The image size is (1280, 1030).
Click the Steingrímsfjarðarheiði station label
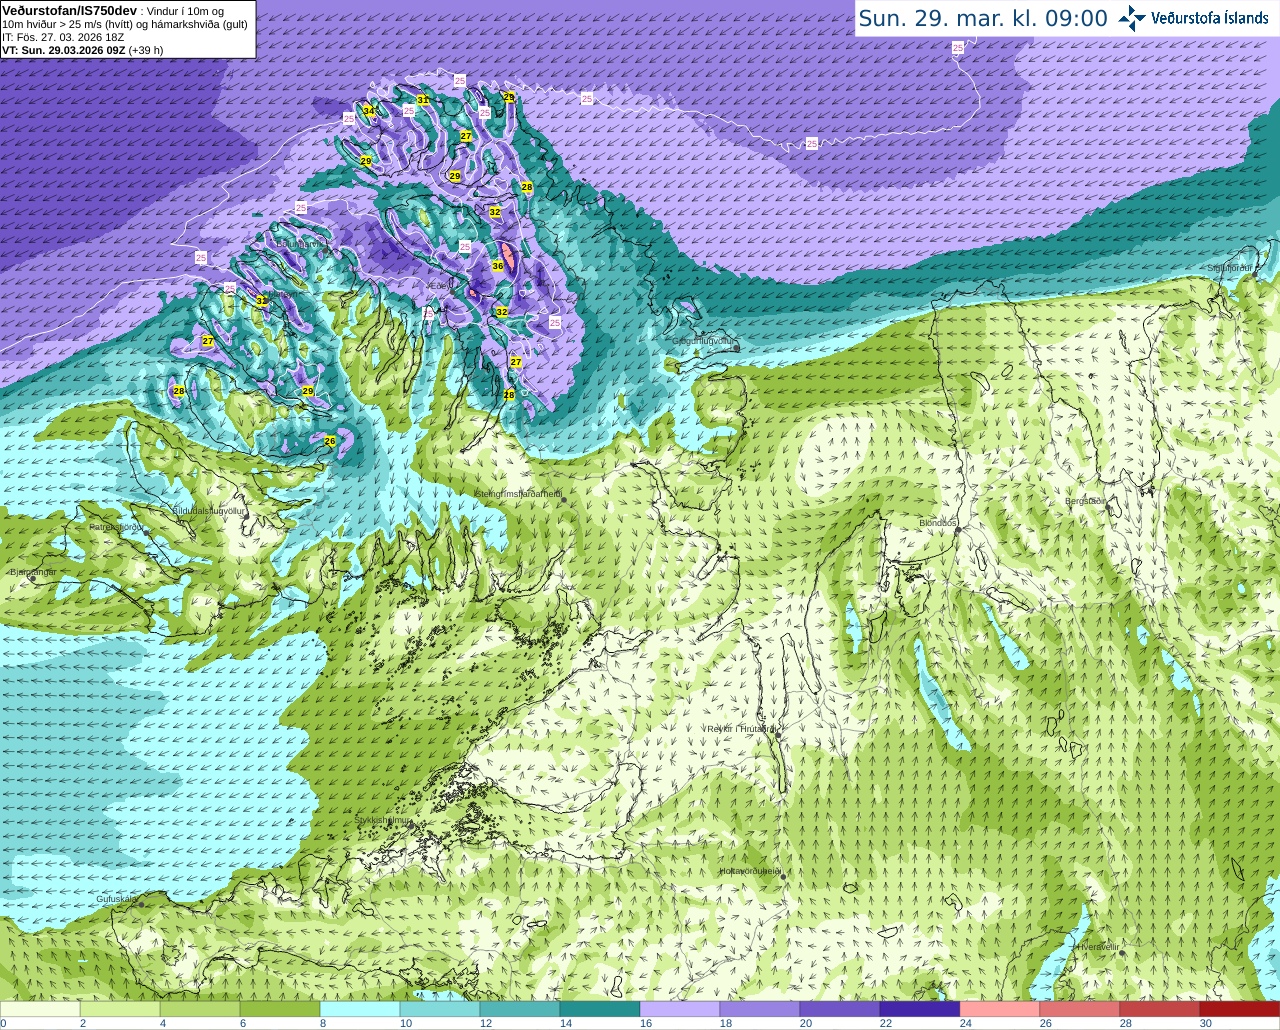click(x=518, y=493)
